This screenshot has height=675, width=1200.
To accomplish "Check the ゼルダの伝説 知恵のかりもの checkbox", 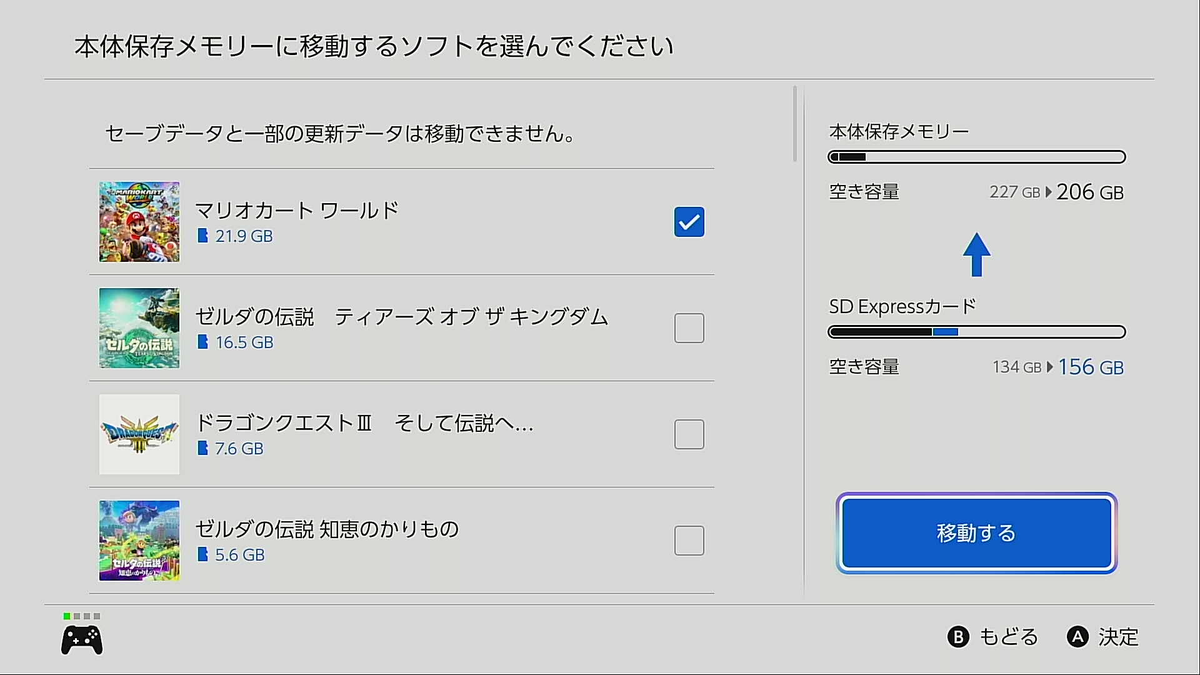I will pyautogui.click(x=689, y=540).
